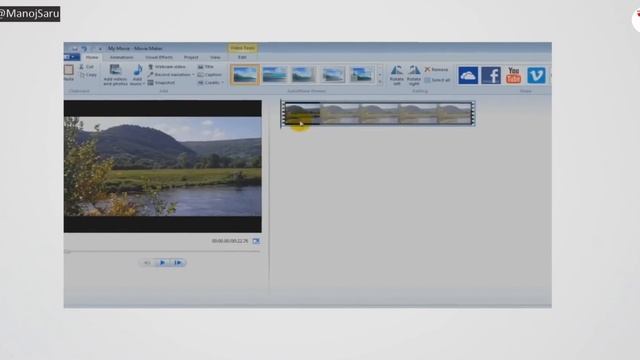The height and width of the screenshot is (360, 640).
Task: Click Select all in the Editing group
Action: point(437,80)
